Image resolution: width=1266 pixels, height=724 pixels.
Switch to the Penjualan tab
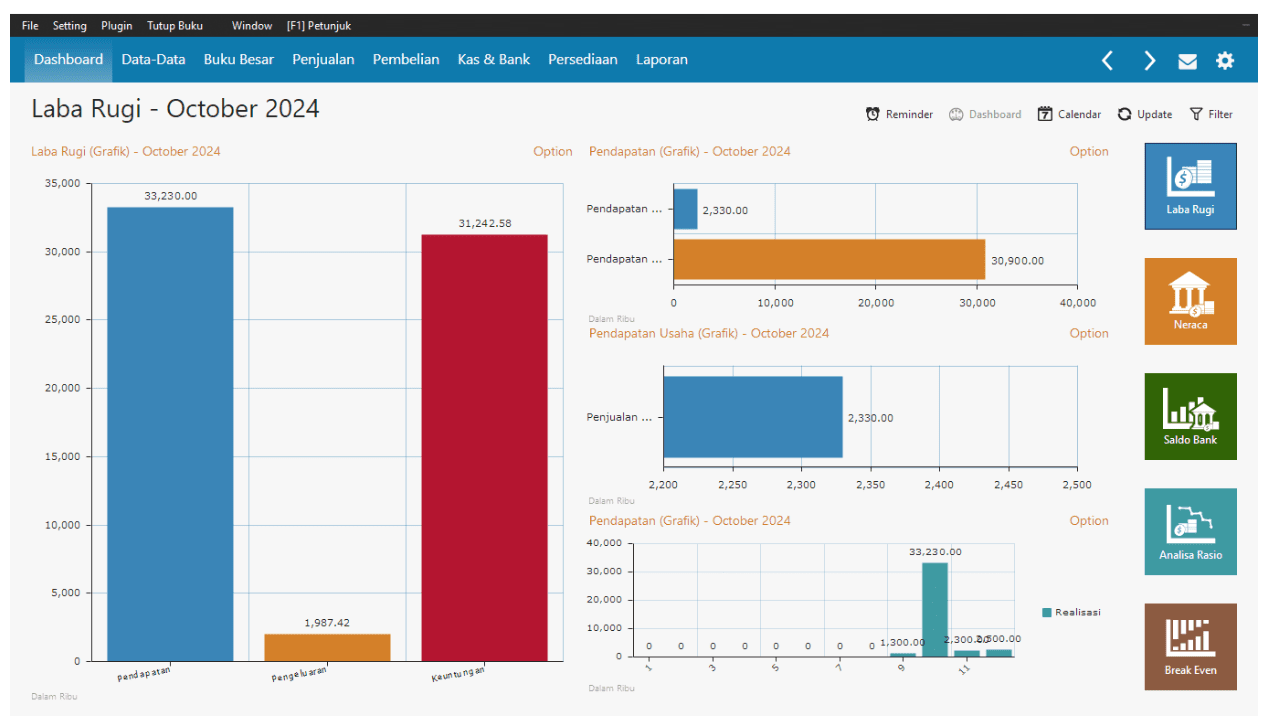click(323, 60)
